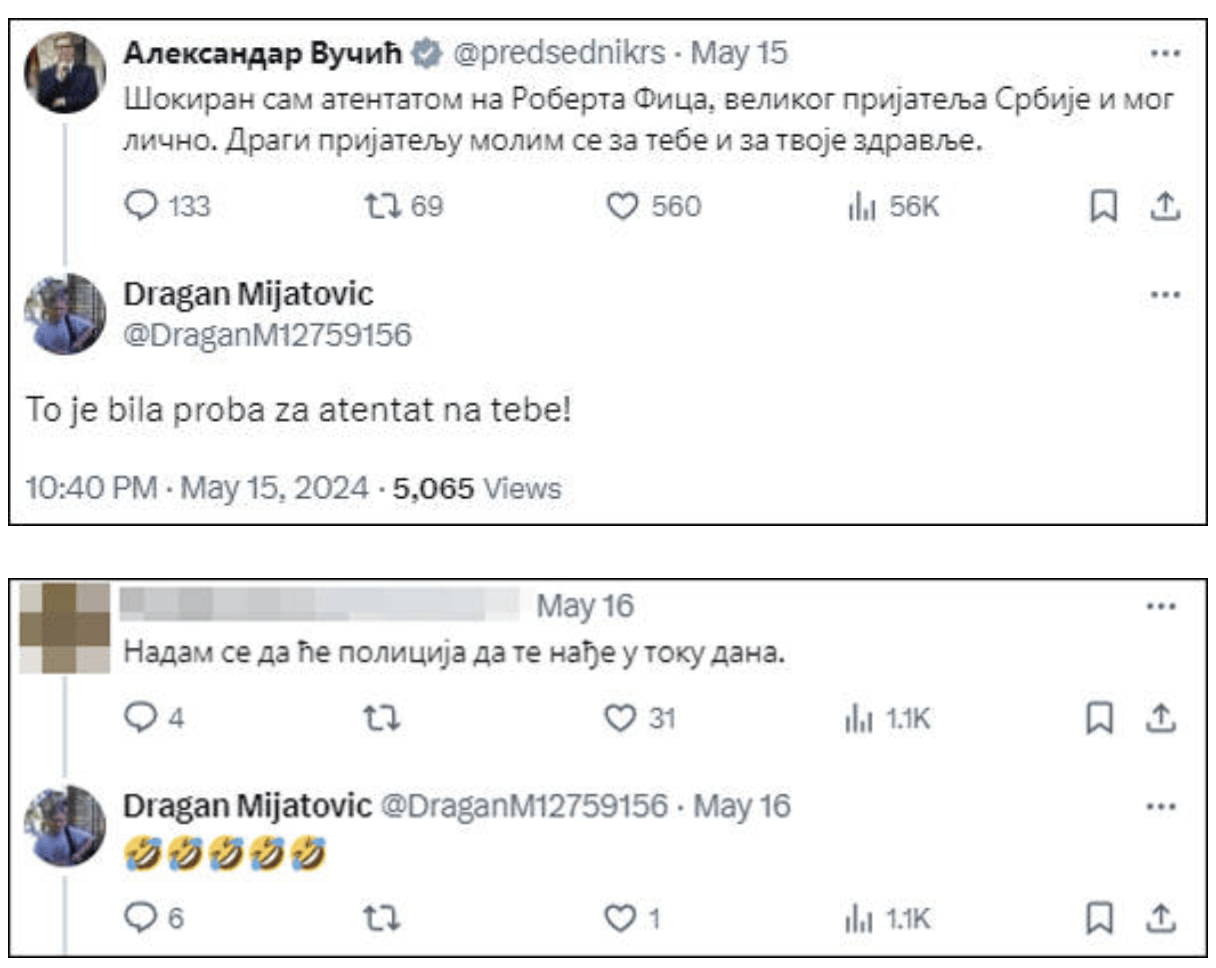Like the tweet with 560 likes
Screen dimensions: 1216x968
(623, 206)
